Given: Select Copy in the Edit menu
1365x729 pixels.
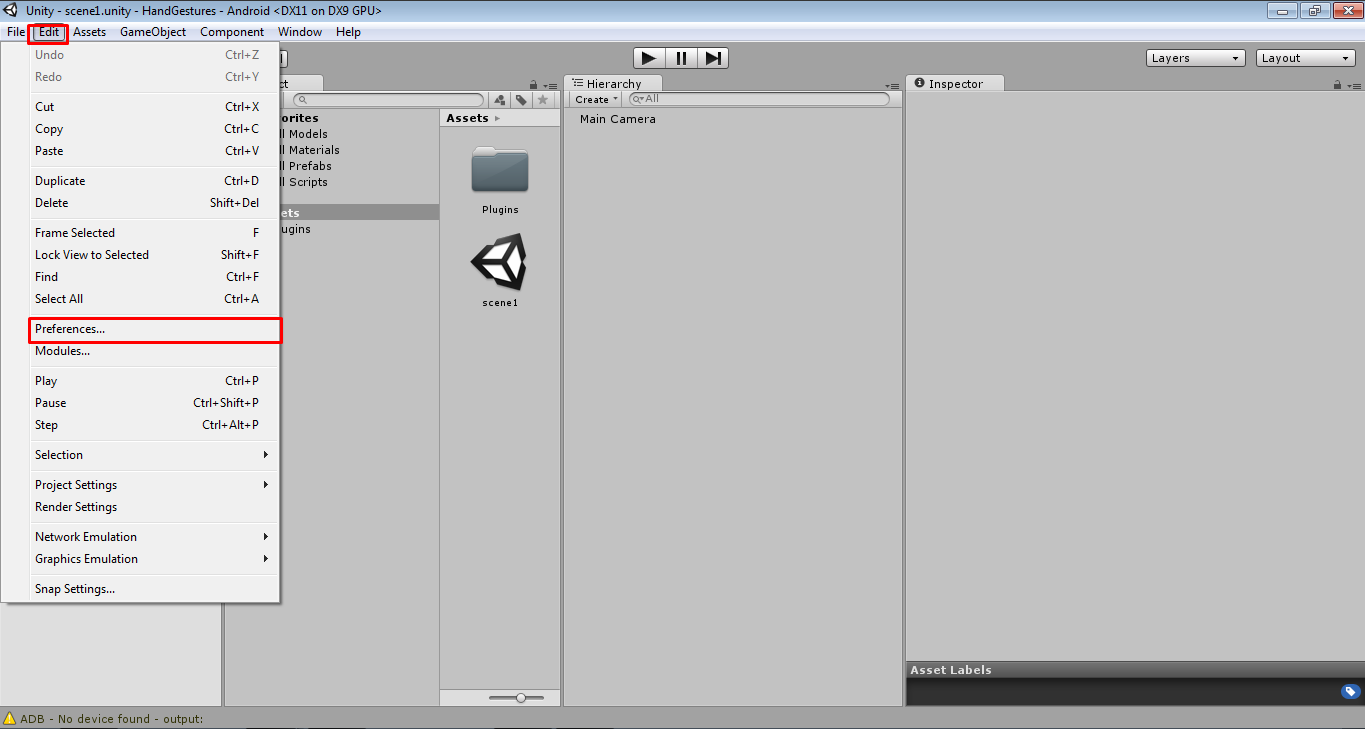Looking at the screenshot, I should coord(155,129).
